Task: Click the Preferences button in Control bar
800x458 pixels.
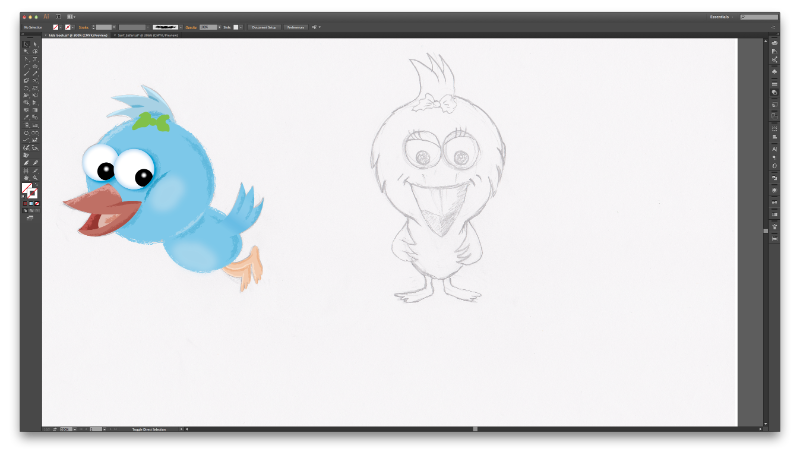Action: coord(296,27)
